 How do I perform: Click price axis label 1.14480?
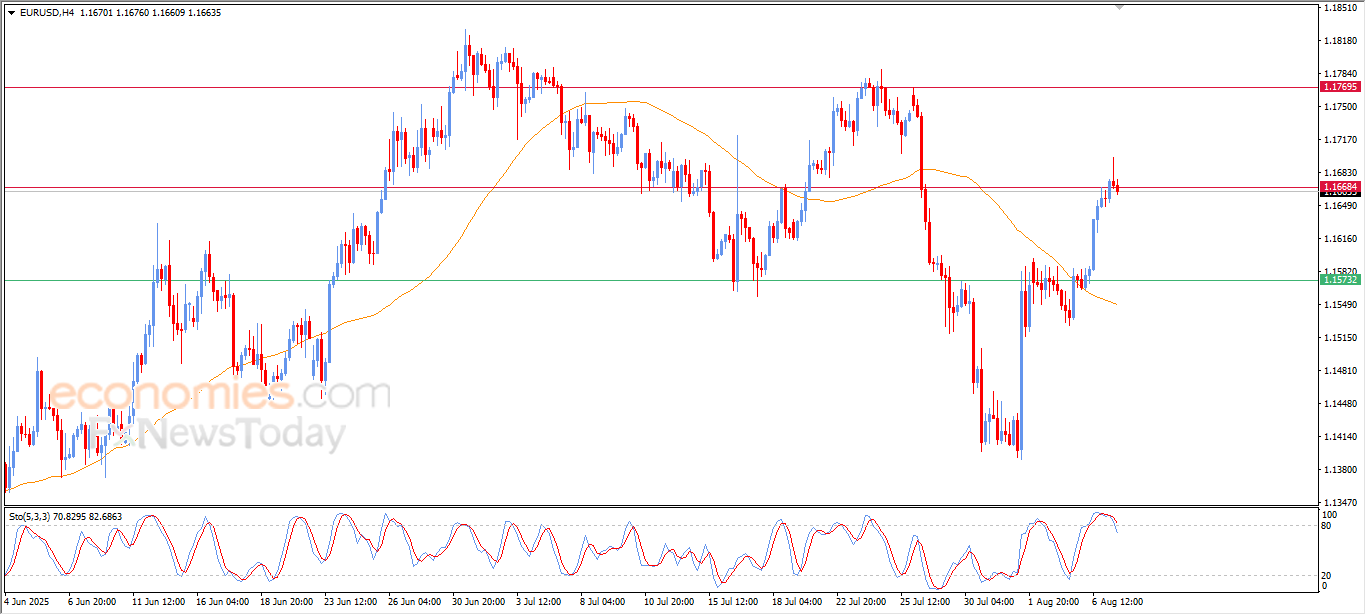(x=1340, y=404)
